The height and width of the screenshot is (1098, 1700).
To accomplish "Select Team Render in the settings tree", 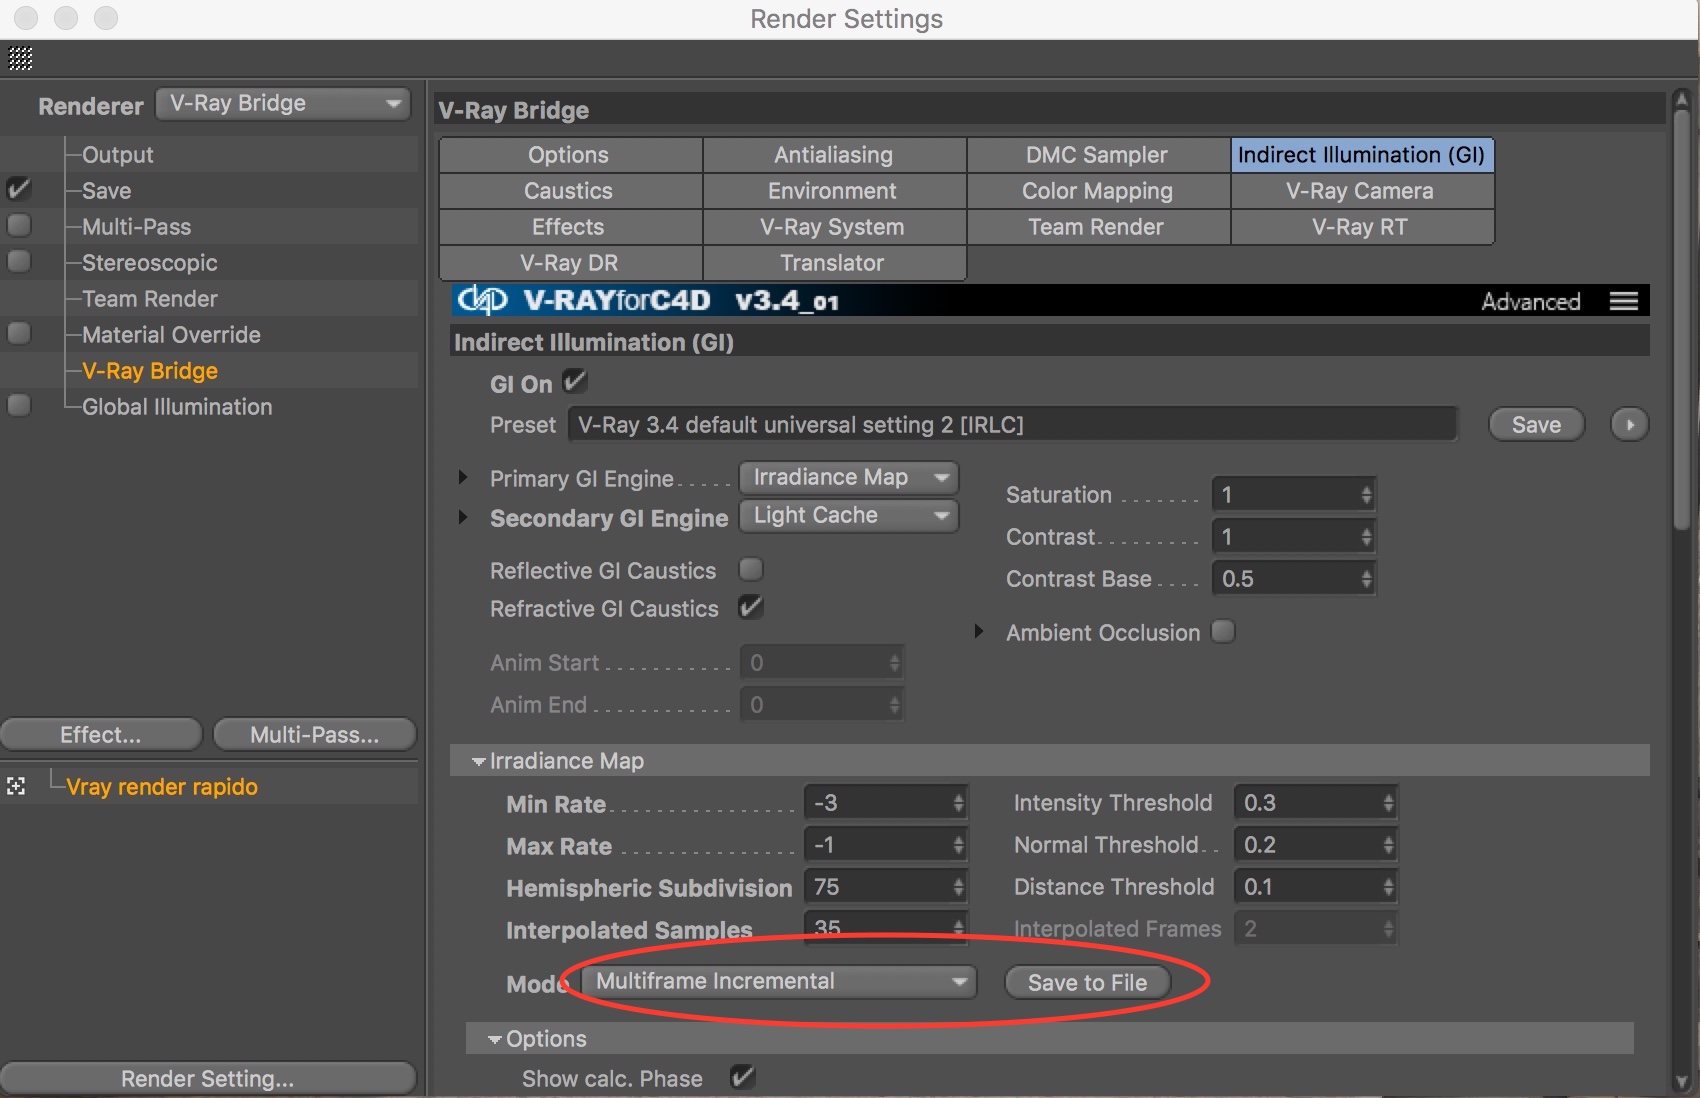I will pos(150,299).
